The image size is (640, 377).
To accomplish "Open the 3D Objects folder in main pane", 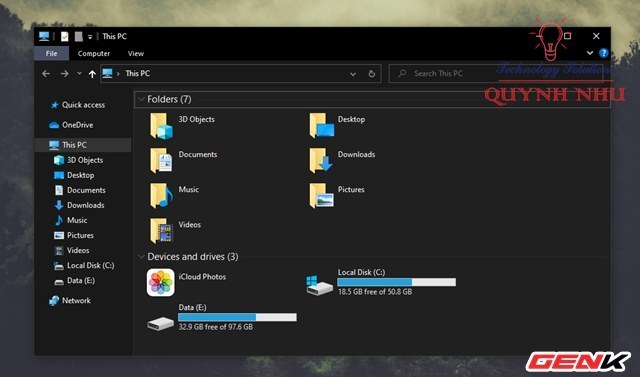I will pos(162,126).
